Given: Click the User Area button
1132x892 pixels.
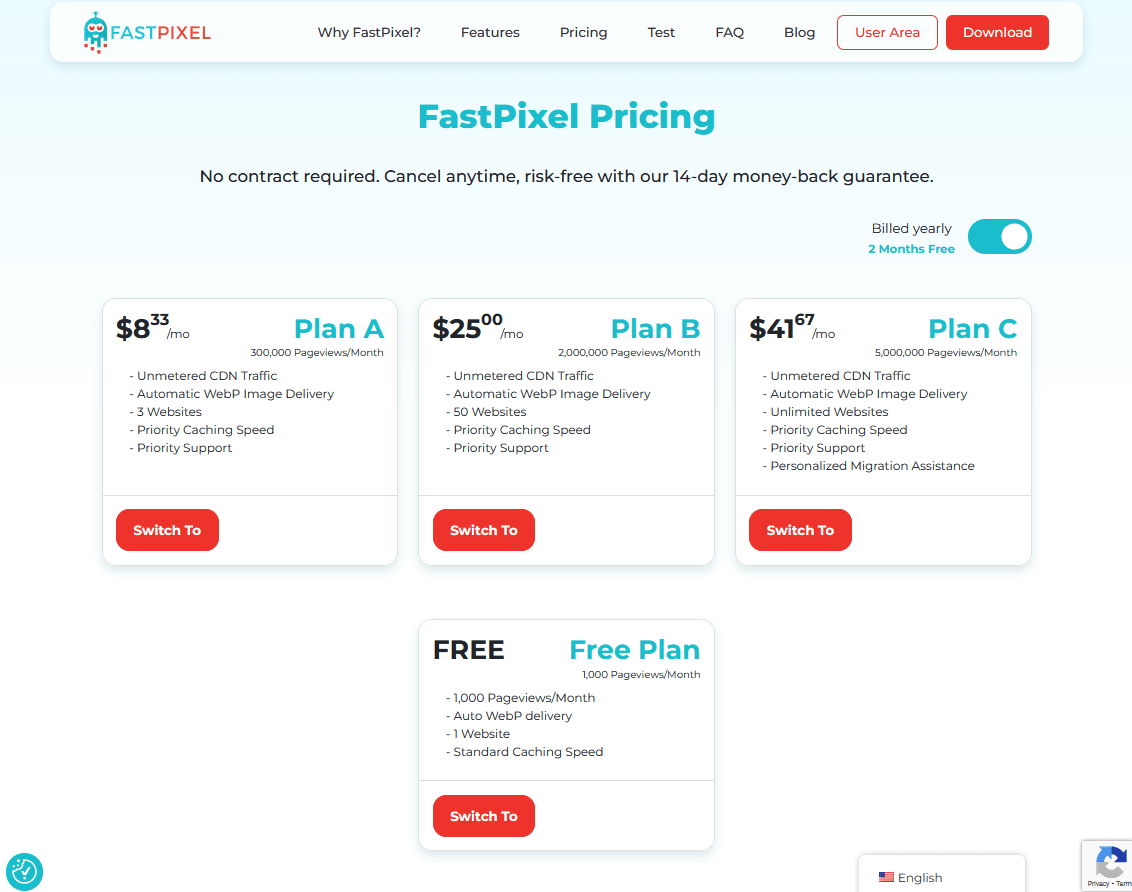Looking at the screenshot, I should [x=887, y=32].
